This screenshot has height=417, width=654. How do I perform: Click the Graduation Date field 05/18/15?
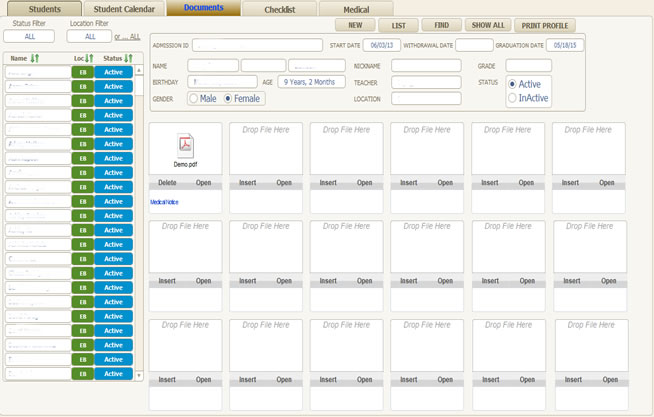point(565,45)
